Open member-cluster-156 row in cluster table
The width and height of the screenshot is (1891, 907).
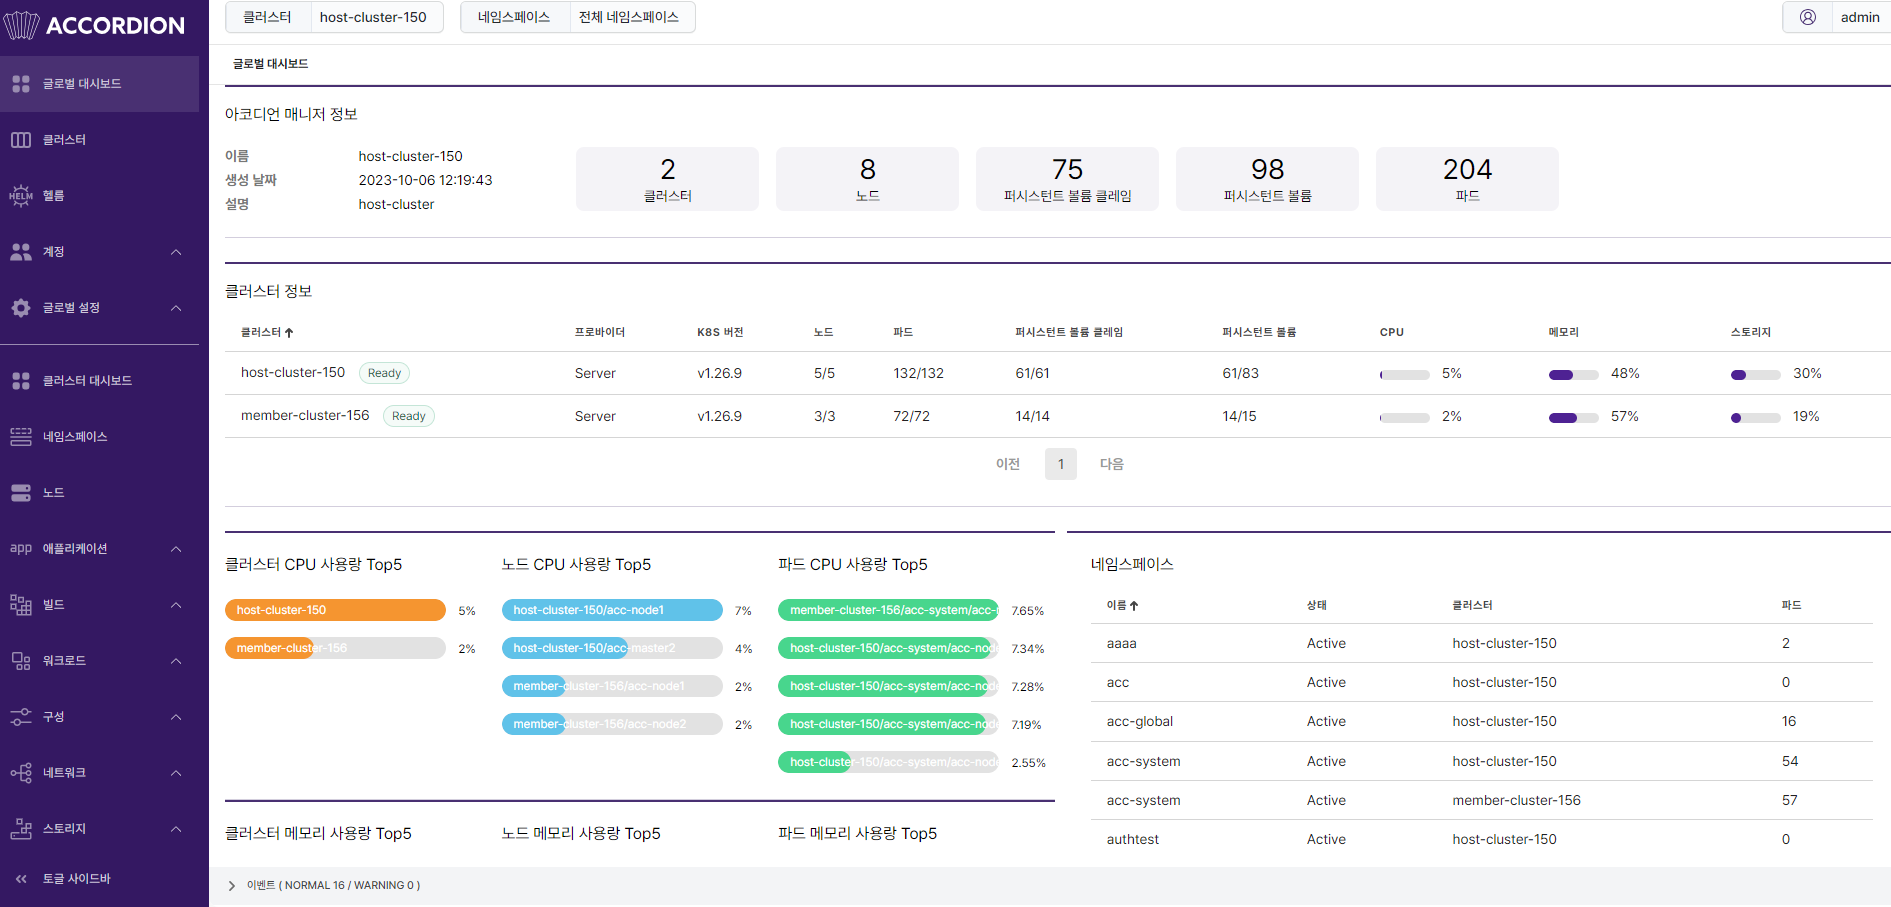point(1057,416)
